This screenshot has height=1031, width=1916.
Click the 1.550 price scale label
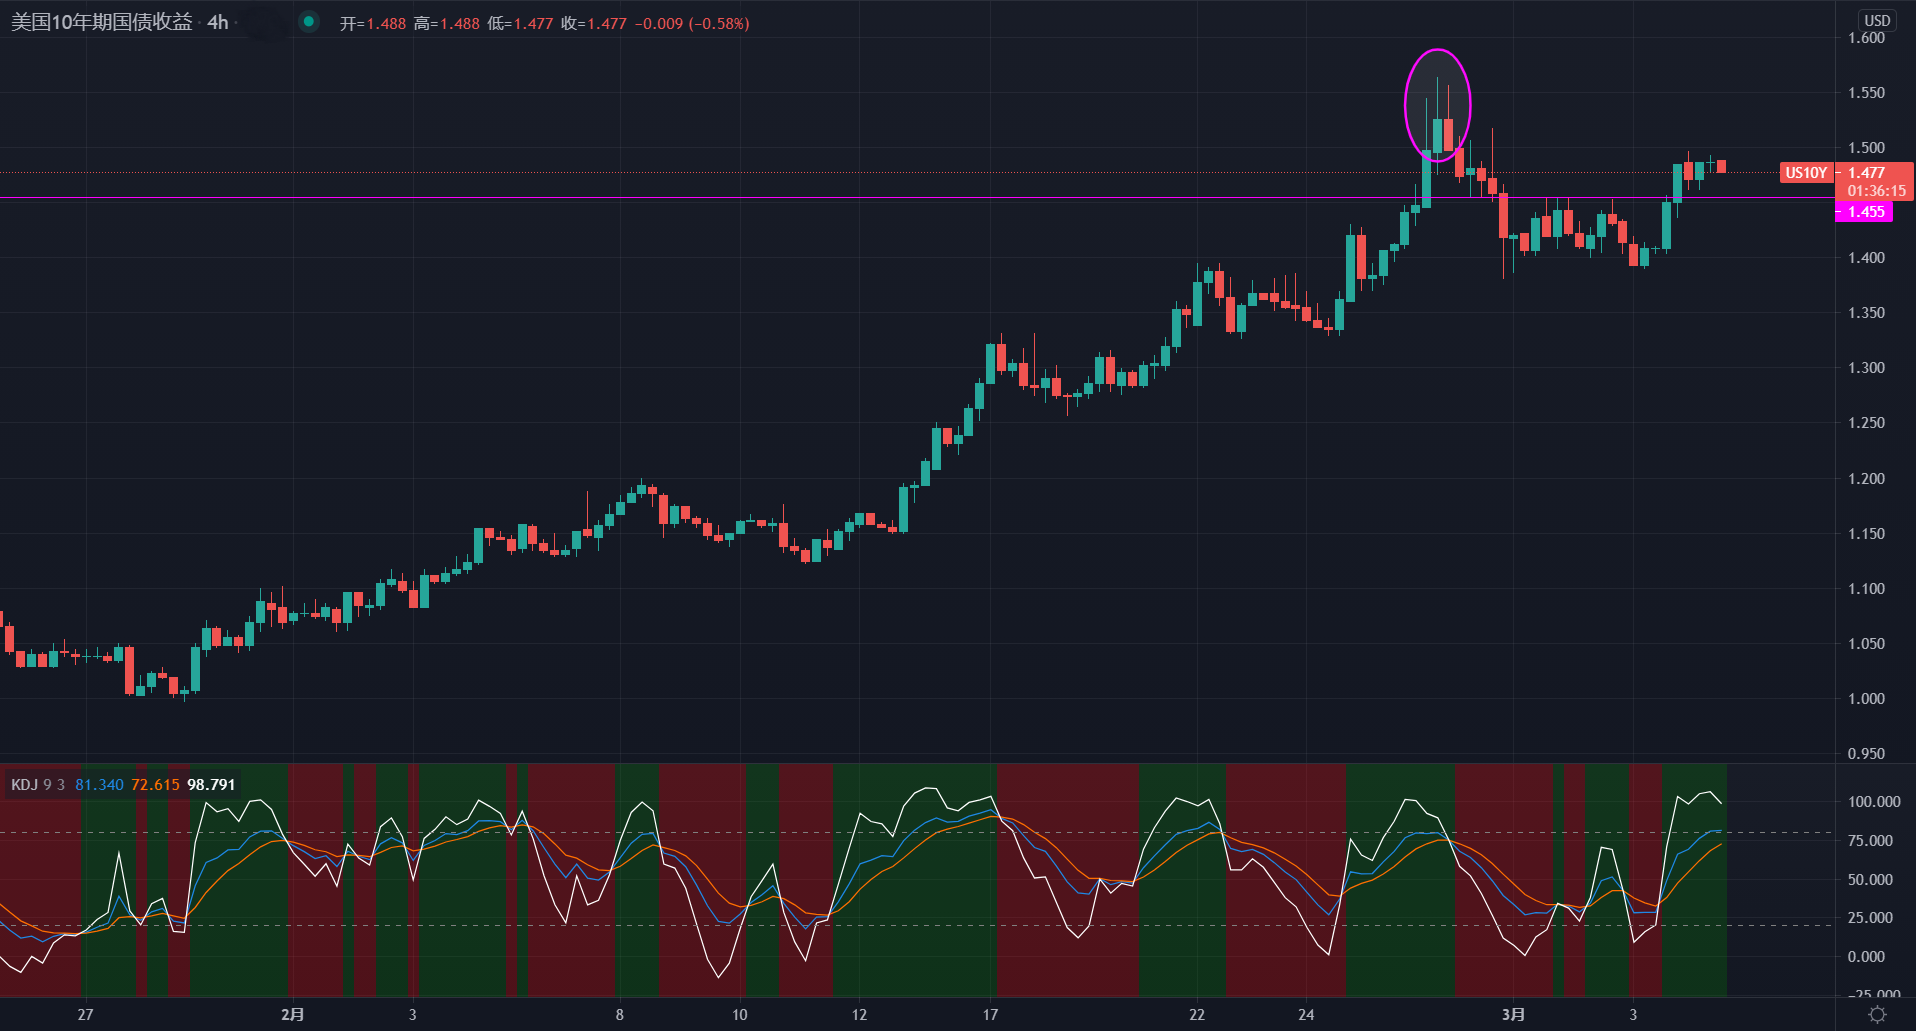[x=1866, y=93]
